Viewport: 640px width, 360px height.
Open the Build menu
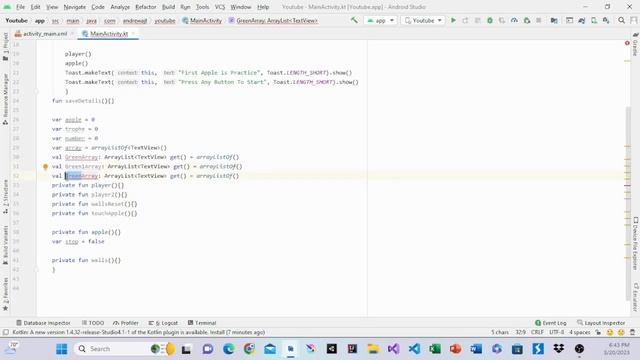tap(168, 7)
